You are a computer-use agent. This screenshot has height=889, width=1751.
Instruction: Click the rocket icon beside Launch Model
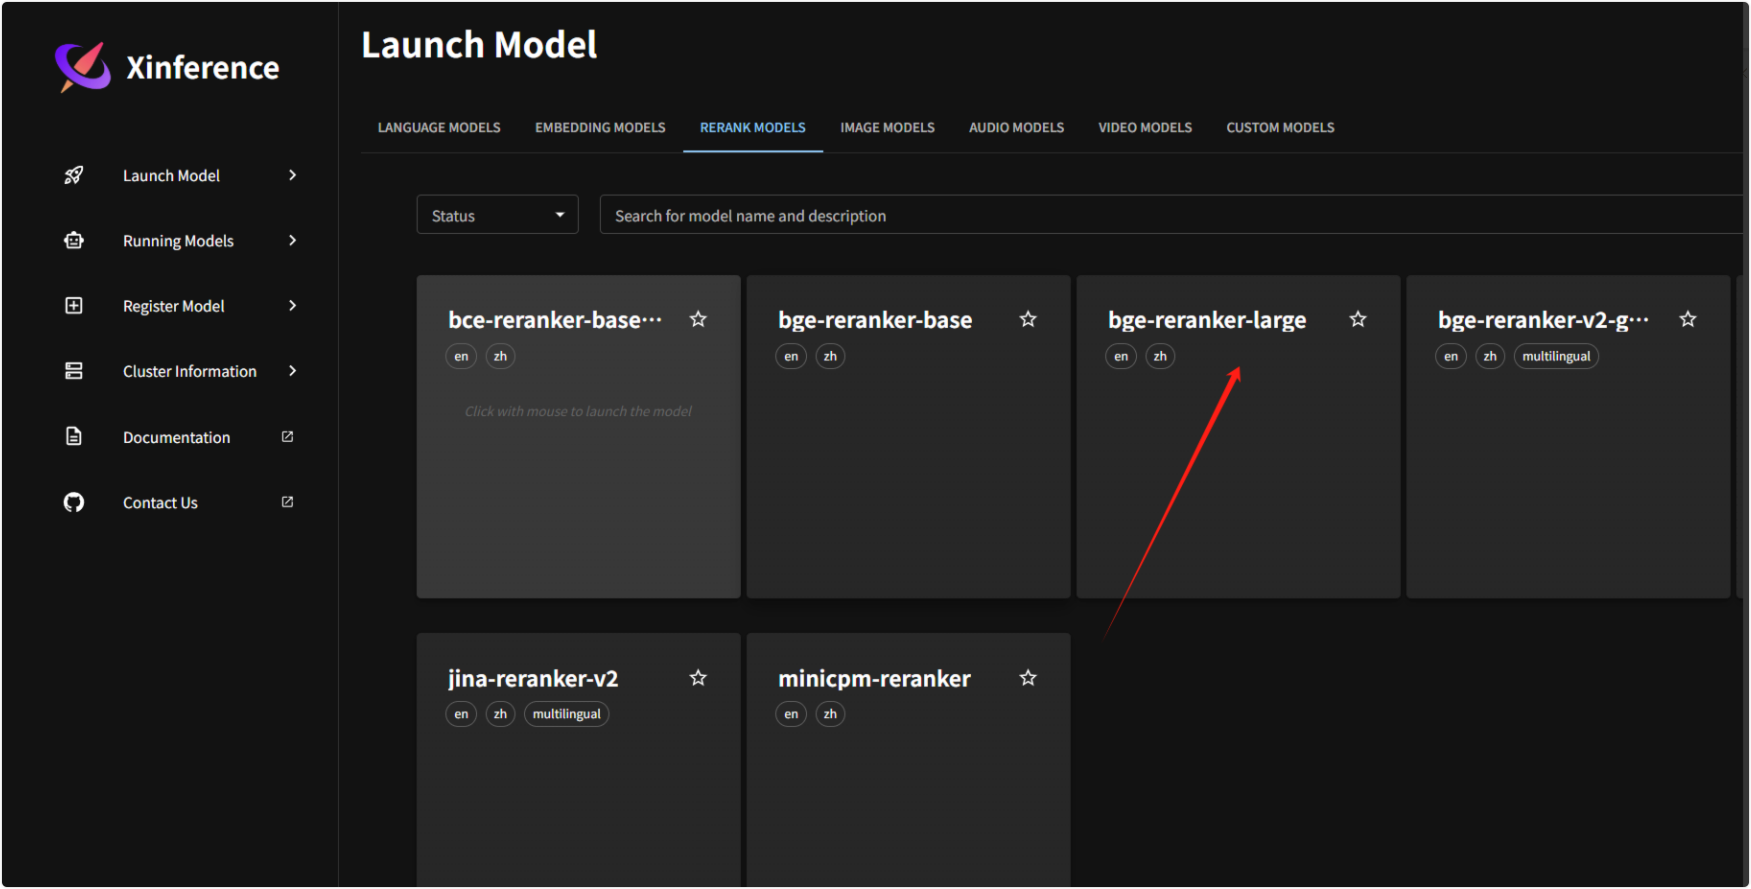coord(74,175)
